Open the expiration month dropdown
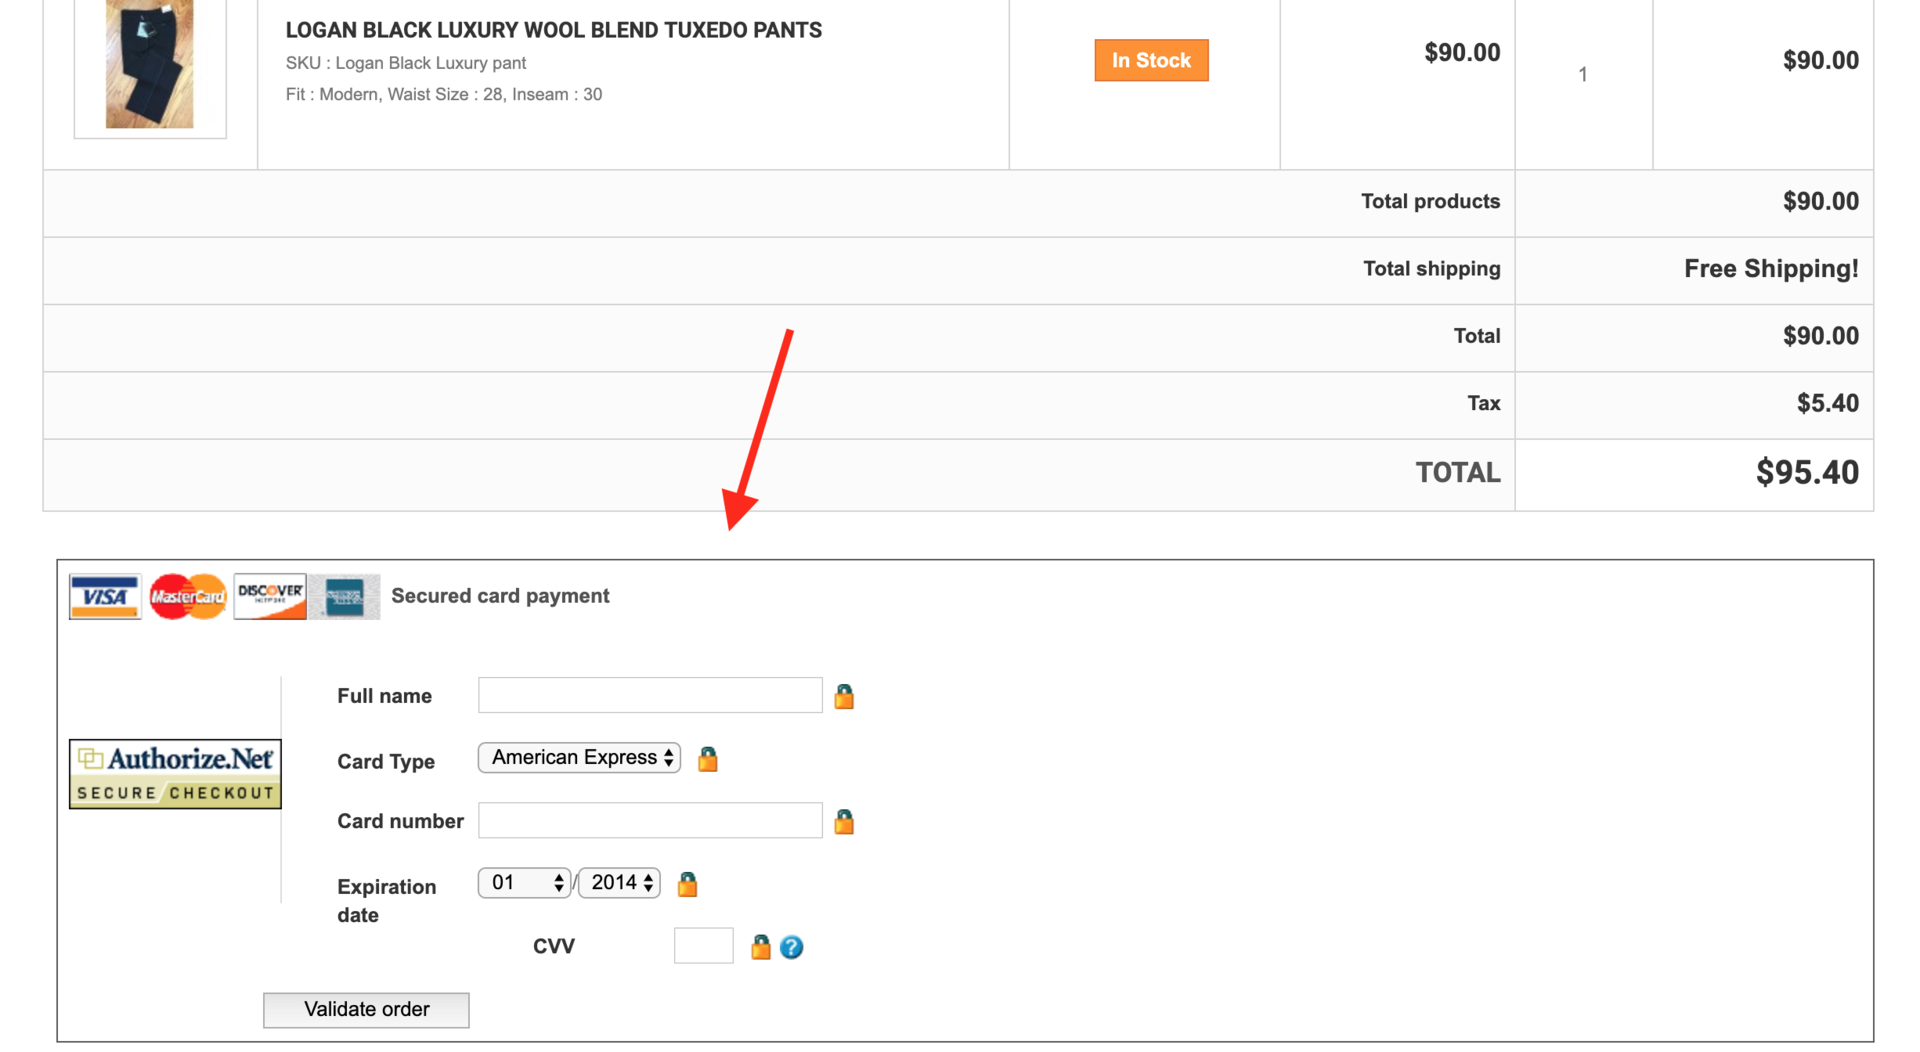The width and height of the screenshot is (1920, 1052). (524, 883)
